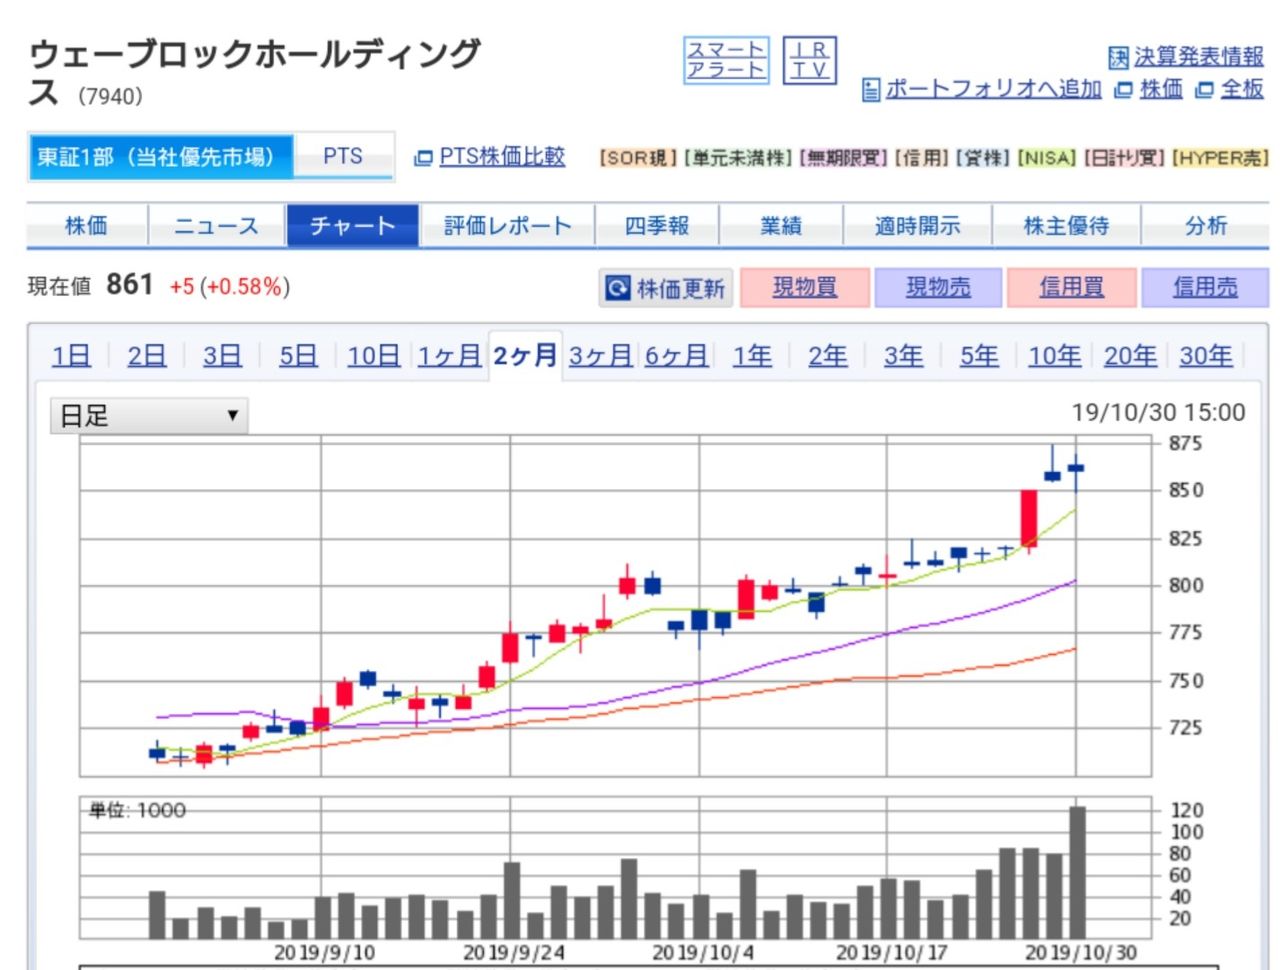Select the 2日 chart period
Viewport: 1280px width, 970px height.
(147, 356)
